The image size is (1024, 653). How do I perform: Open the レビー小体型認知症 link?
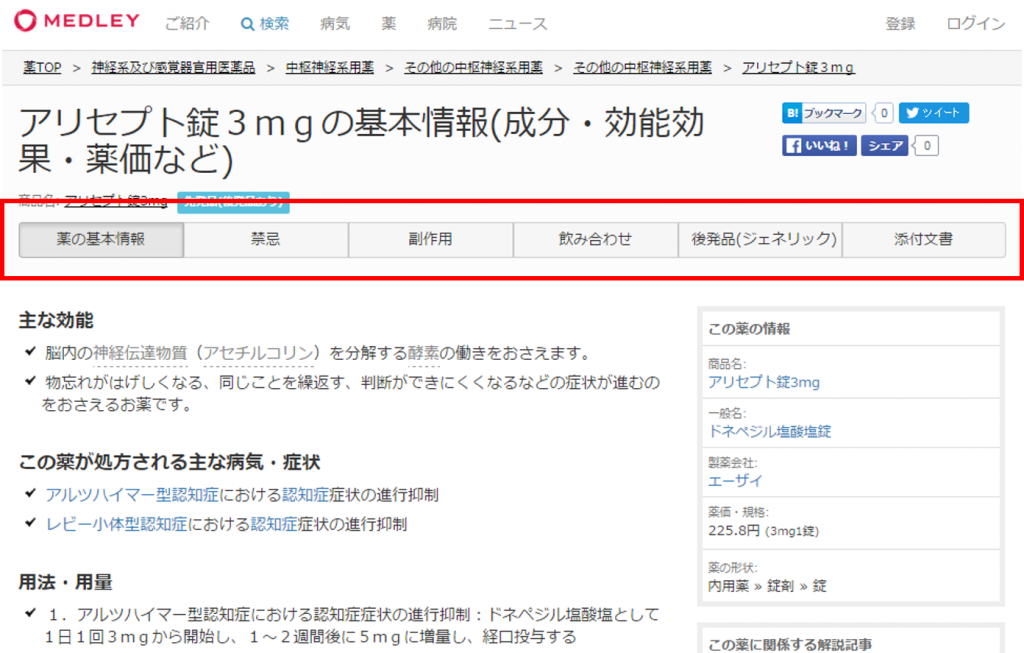tap(116, 524)
